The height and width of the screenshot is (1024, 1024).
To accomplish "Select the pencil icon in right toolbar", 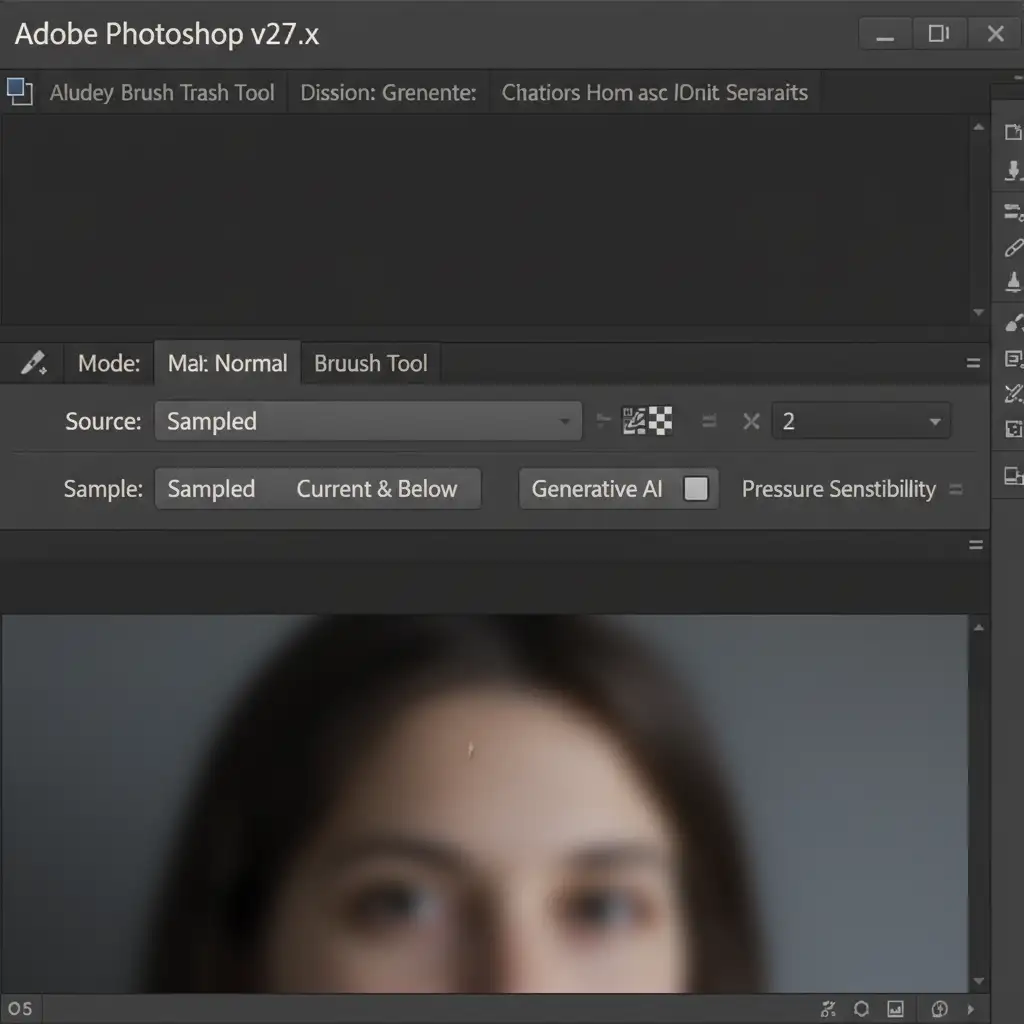I will (x=1012, y=247).
